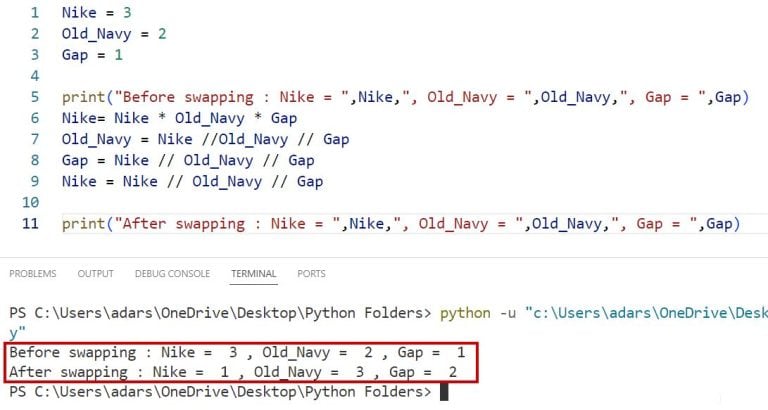This screenshot has height=410, width=768.
Task: Click 'Before swapping' terminal output line
Action: [237, 352]
